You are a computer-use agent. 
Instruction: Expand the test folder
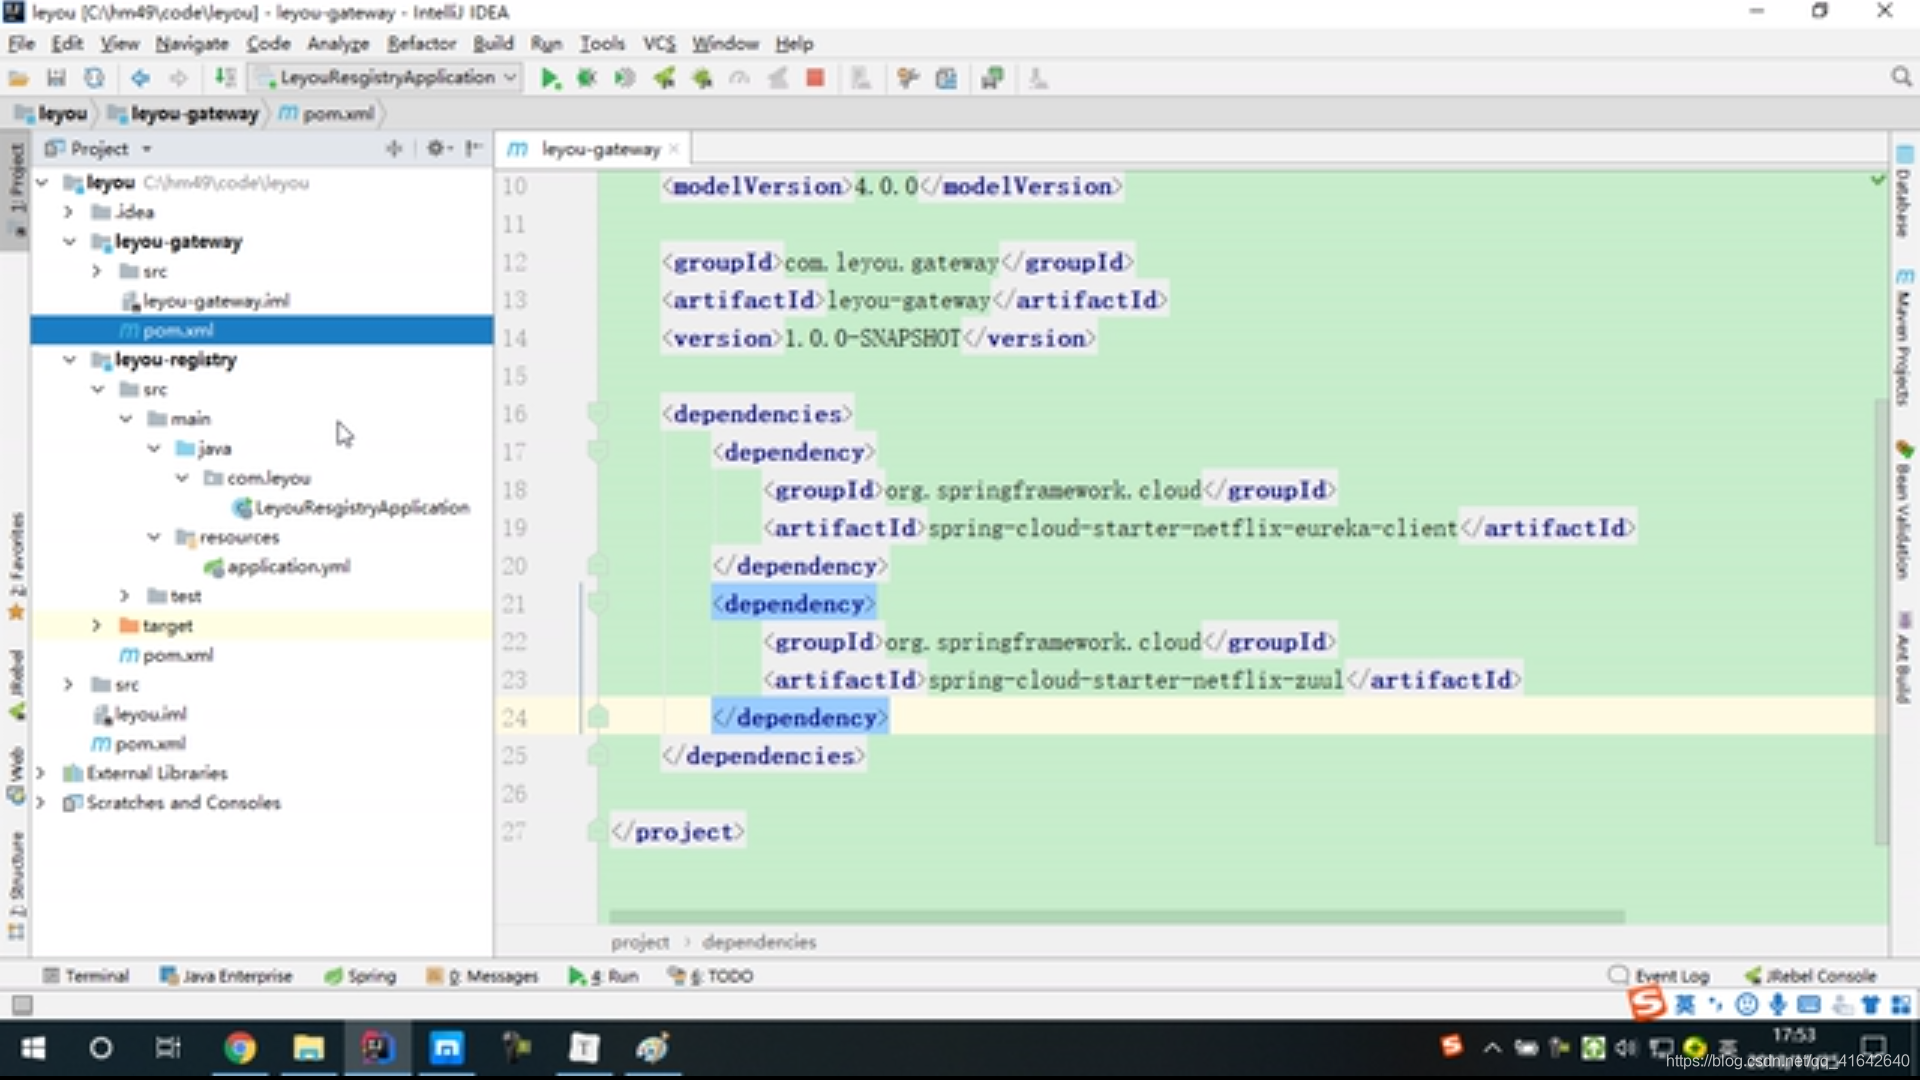tap(124, 596)
